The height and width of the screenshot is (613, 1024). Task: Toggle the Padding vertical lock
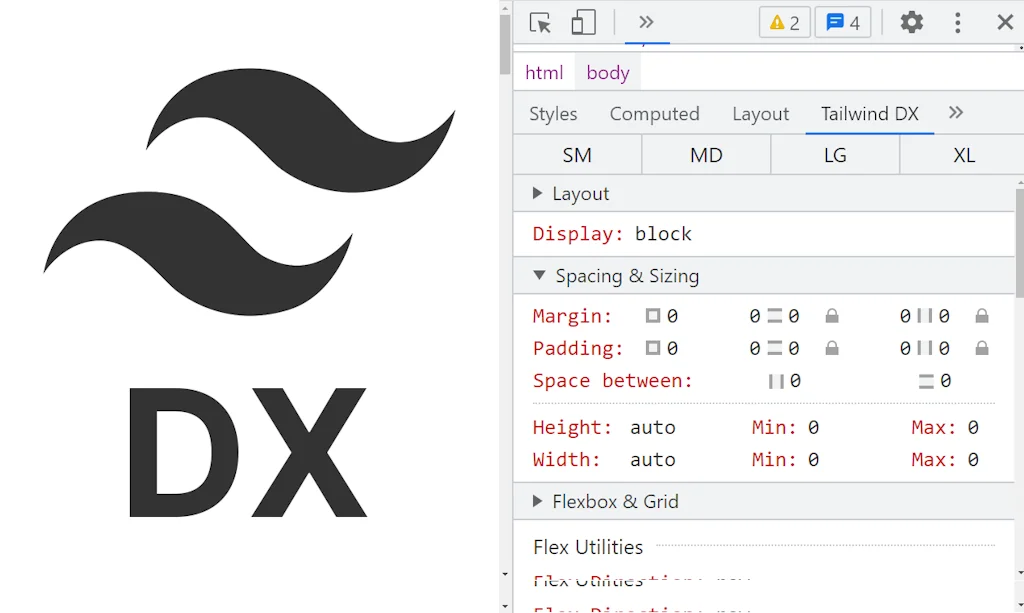pos(832,349)
